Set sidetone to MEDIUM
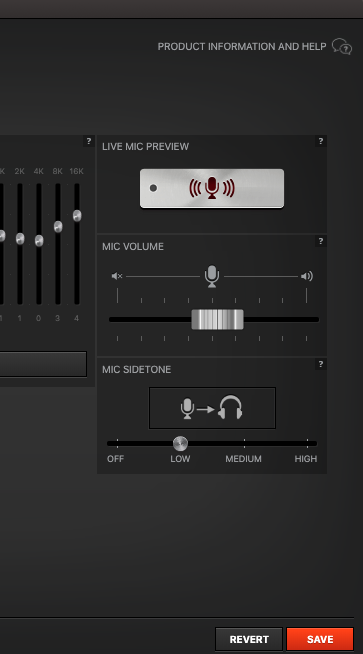Image resolution: width=363 pixels, height=654 pixels. [x=244, y=458]
